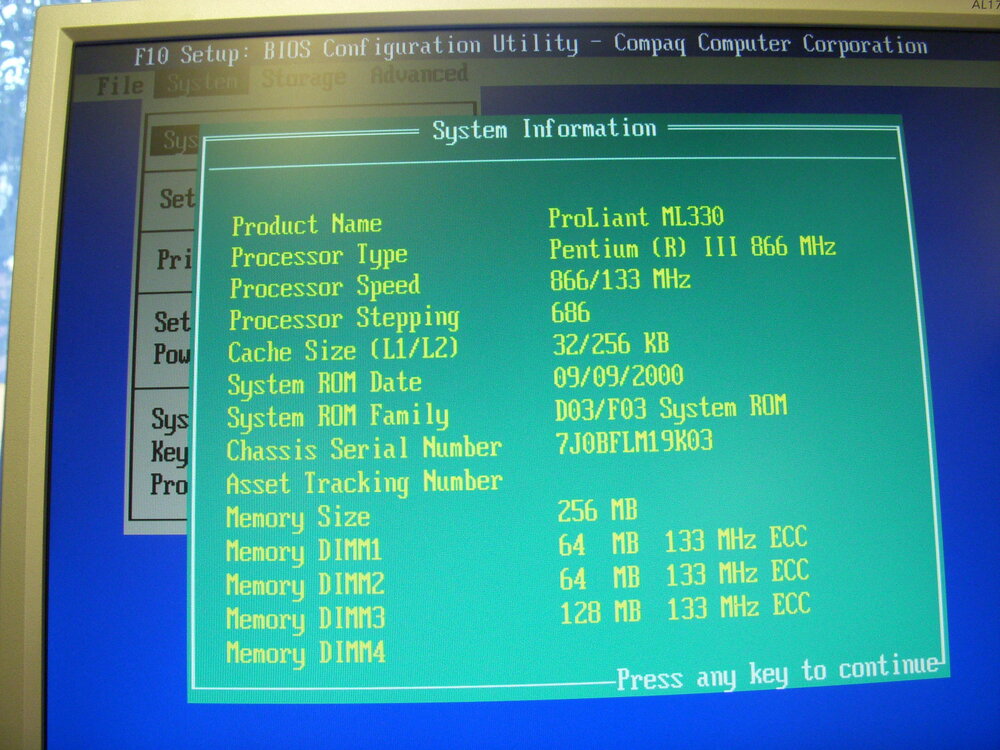
Task: Click the 32/256 KB cache value
Action: pyautogui.click(x=611, y=344)
